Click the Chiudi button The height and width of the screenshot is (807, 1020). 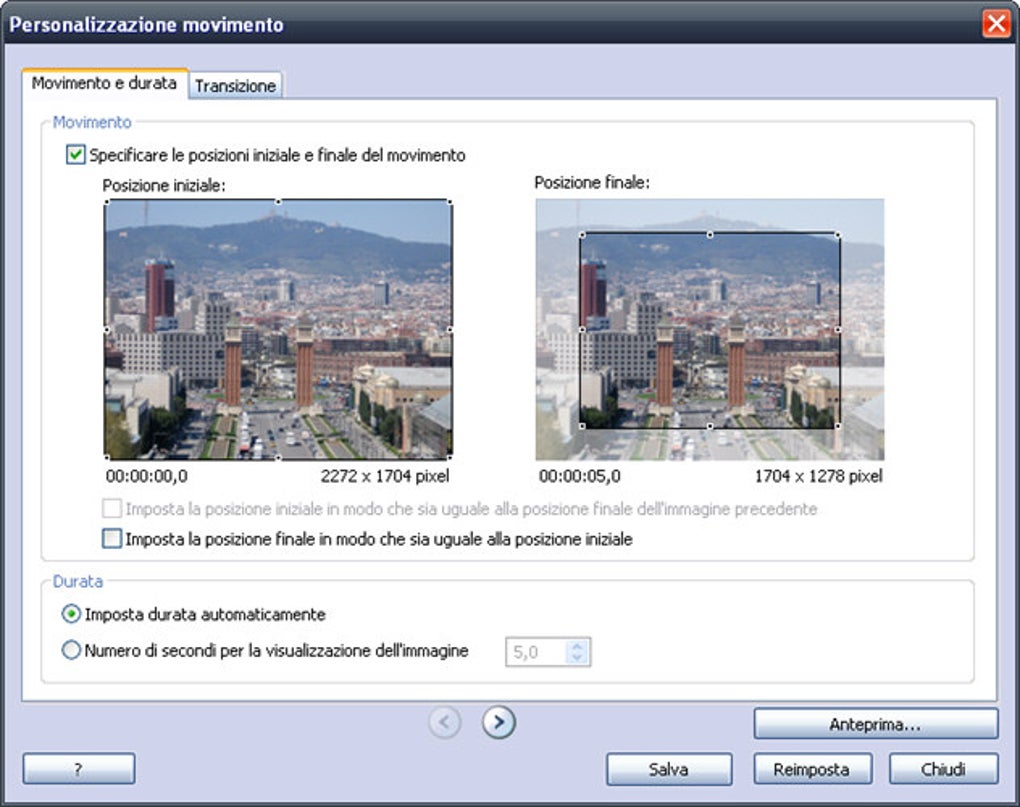943,769
